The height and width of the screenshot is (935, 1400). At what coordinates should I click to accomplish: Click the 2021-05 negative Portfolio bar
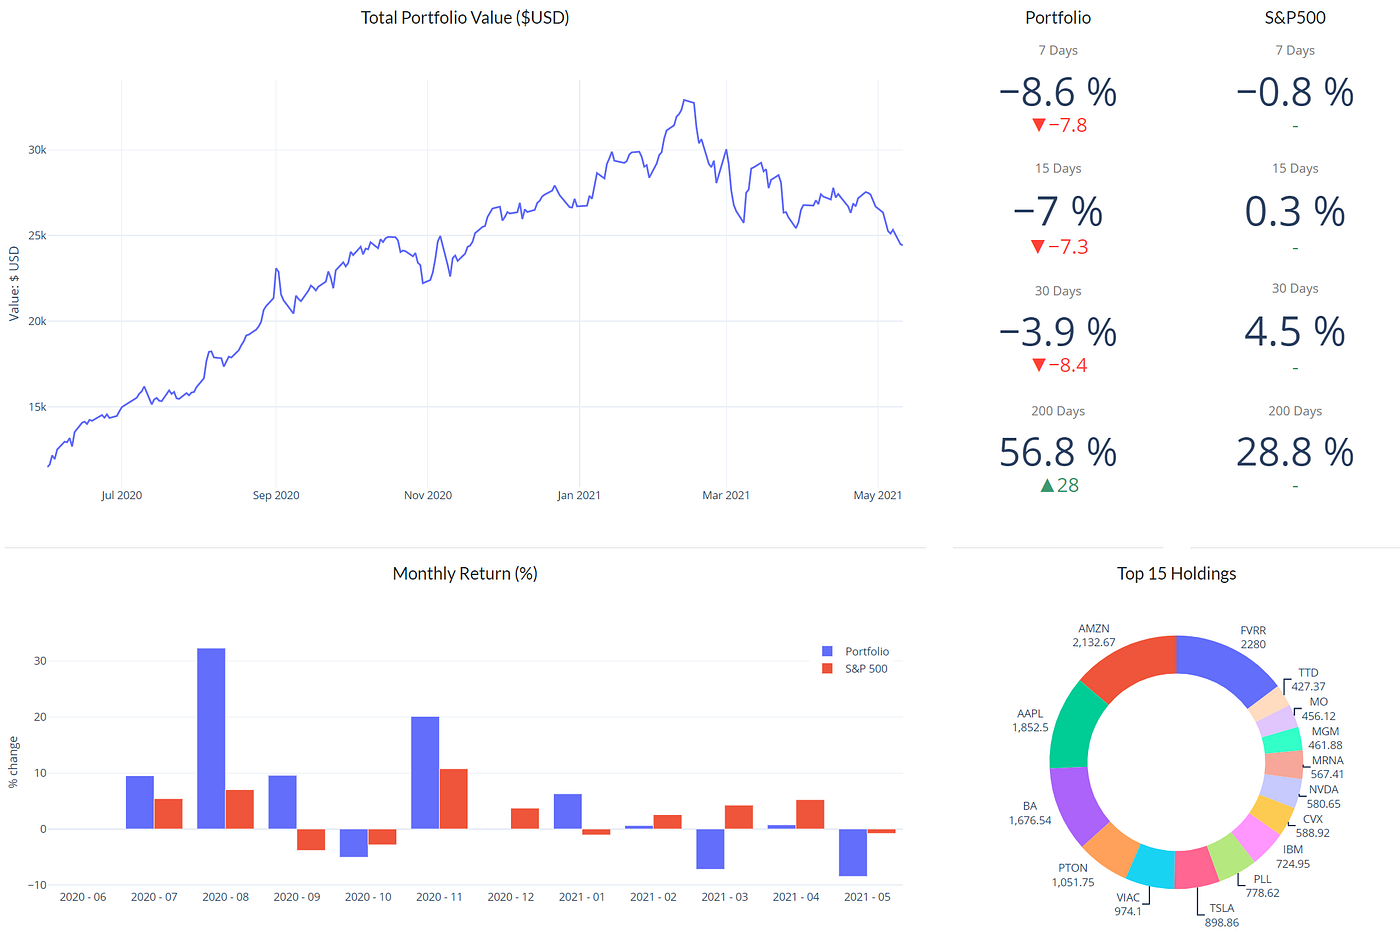coord(853,853)
